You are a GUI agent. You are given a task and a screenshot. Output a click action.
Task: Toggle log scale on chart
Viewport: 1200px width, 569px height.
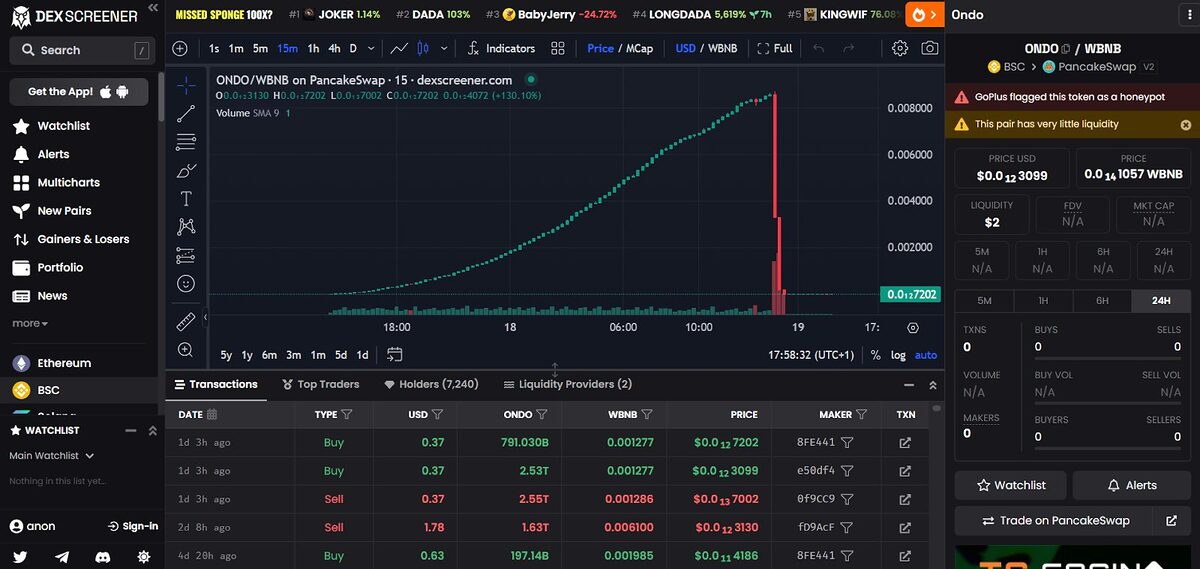(899, 355)
